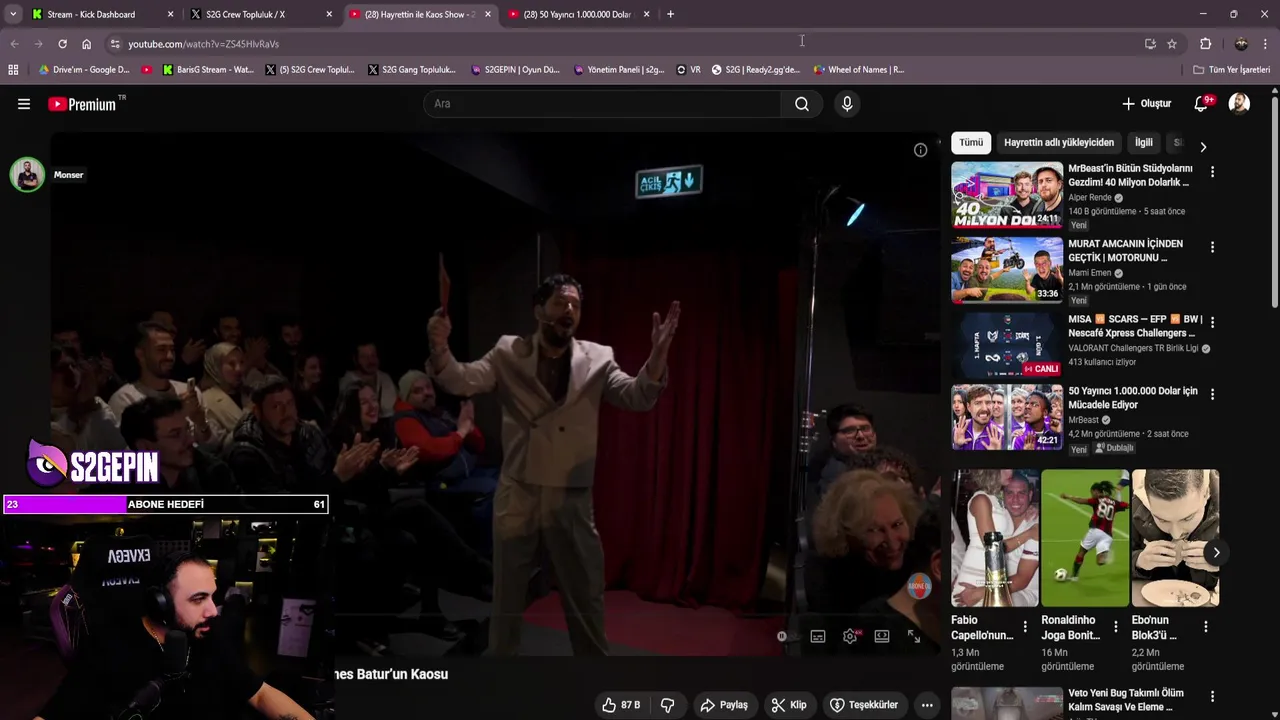Viewport: 1280px width, 720px height.
Task: Toggle subtitles in the video player
Action: click(818, 636)
